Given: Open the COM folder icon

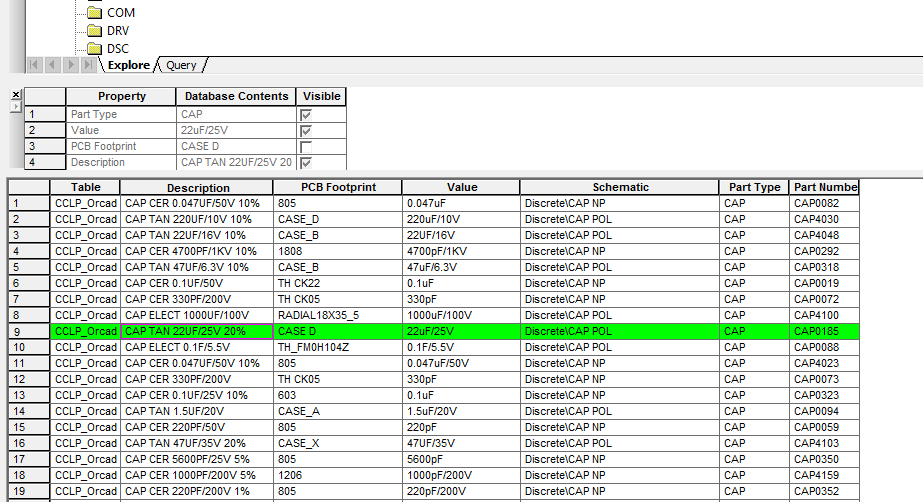Looking at the screenshot, I should coord(94,12).
